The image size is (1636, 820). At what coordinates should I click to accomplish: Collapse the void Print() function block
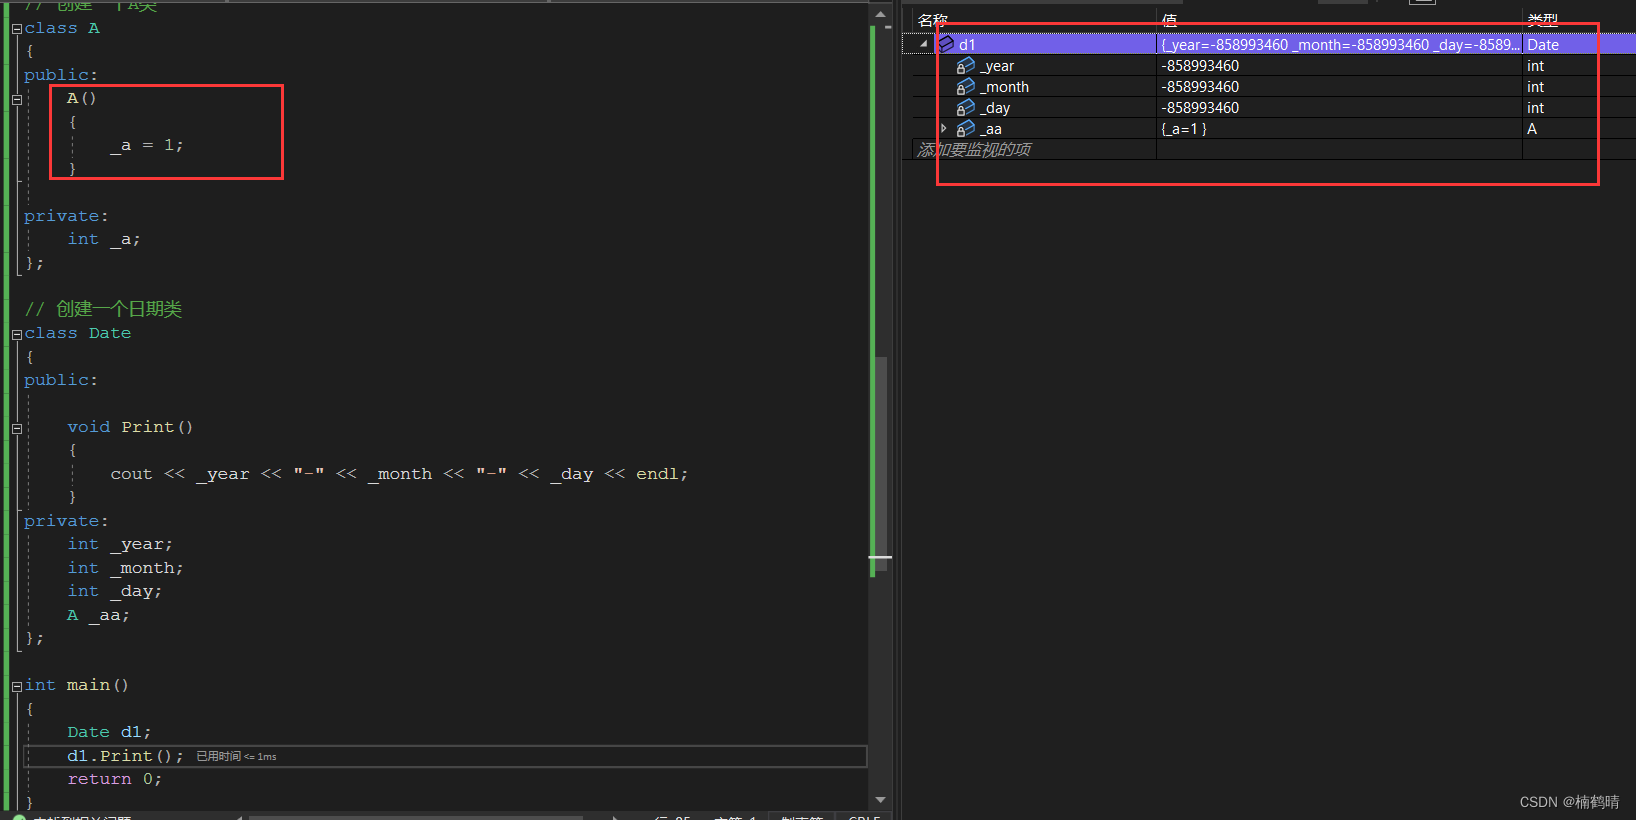click(x=17, y=428)
